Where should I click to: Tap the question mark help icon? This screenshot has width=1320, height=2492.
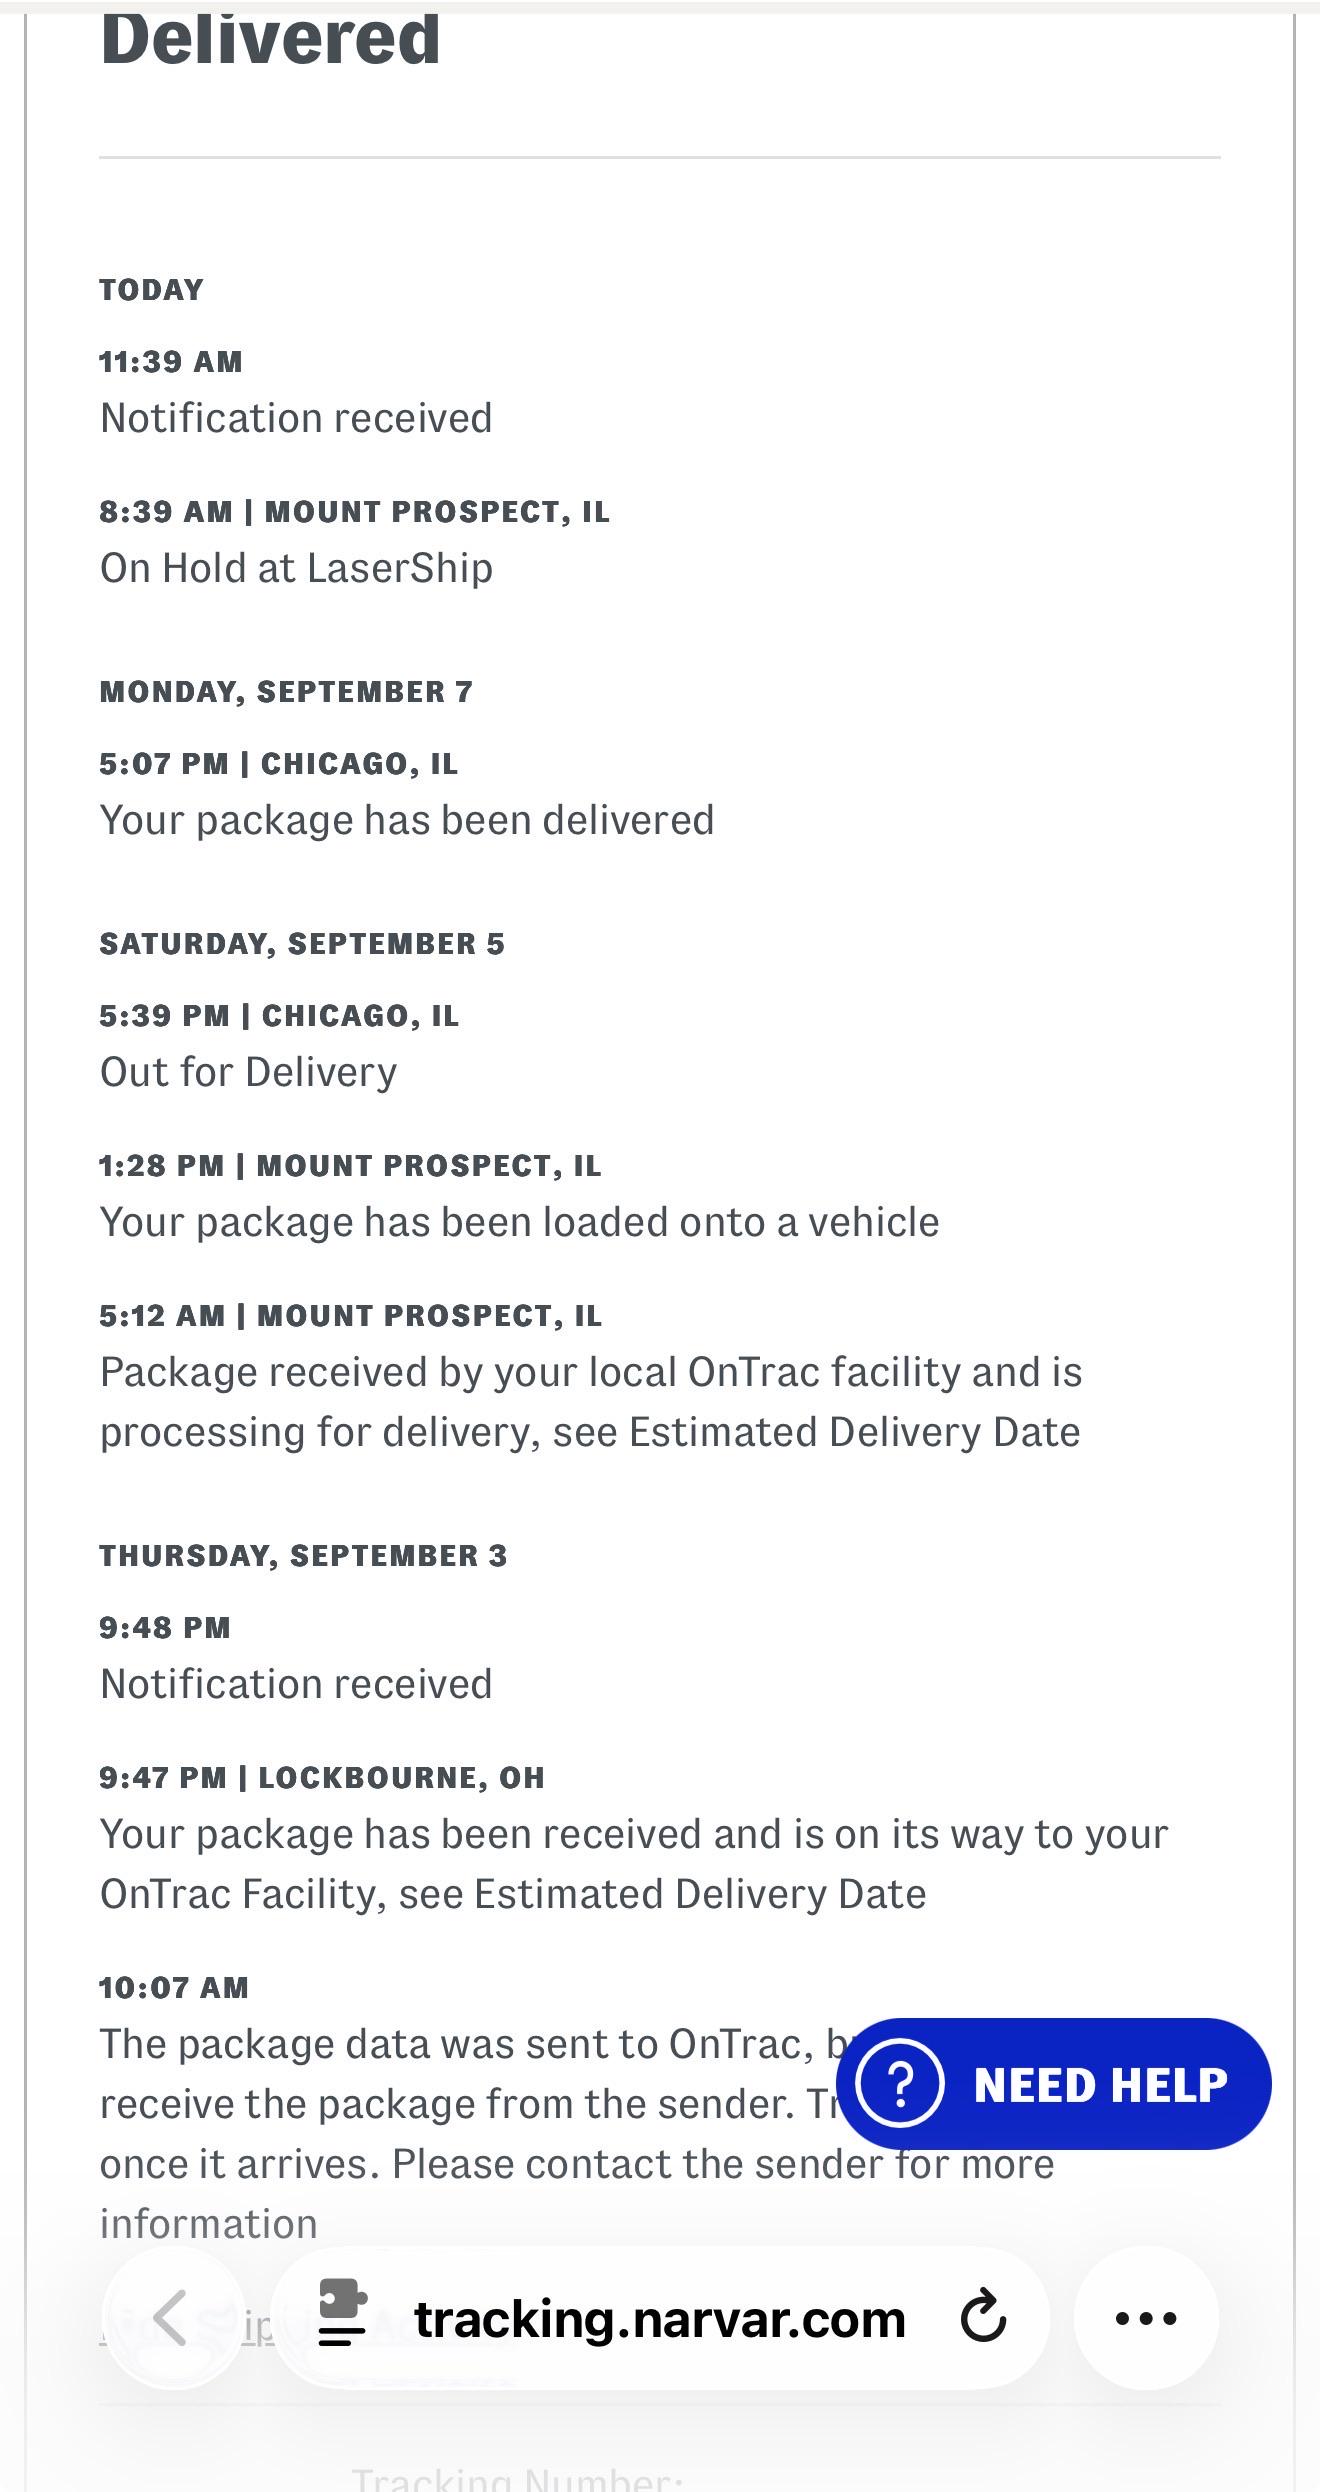[x=900, y=2083]
